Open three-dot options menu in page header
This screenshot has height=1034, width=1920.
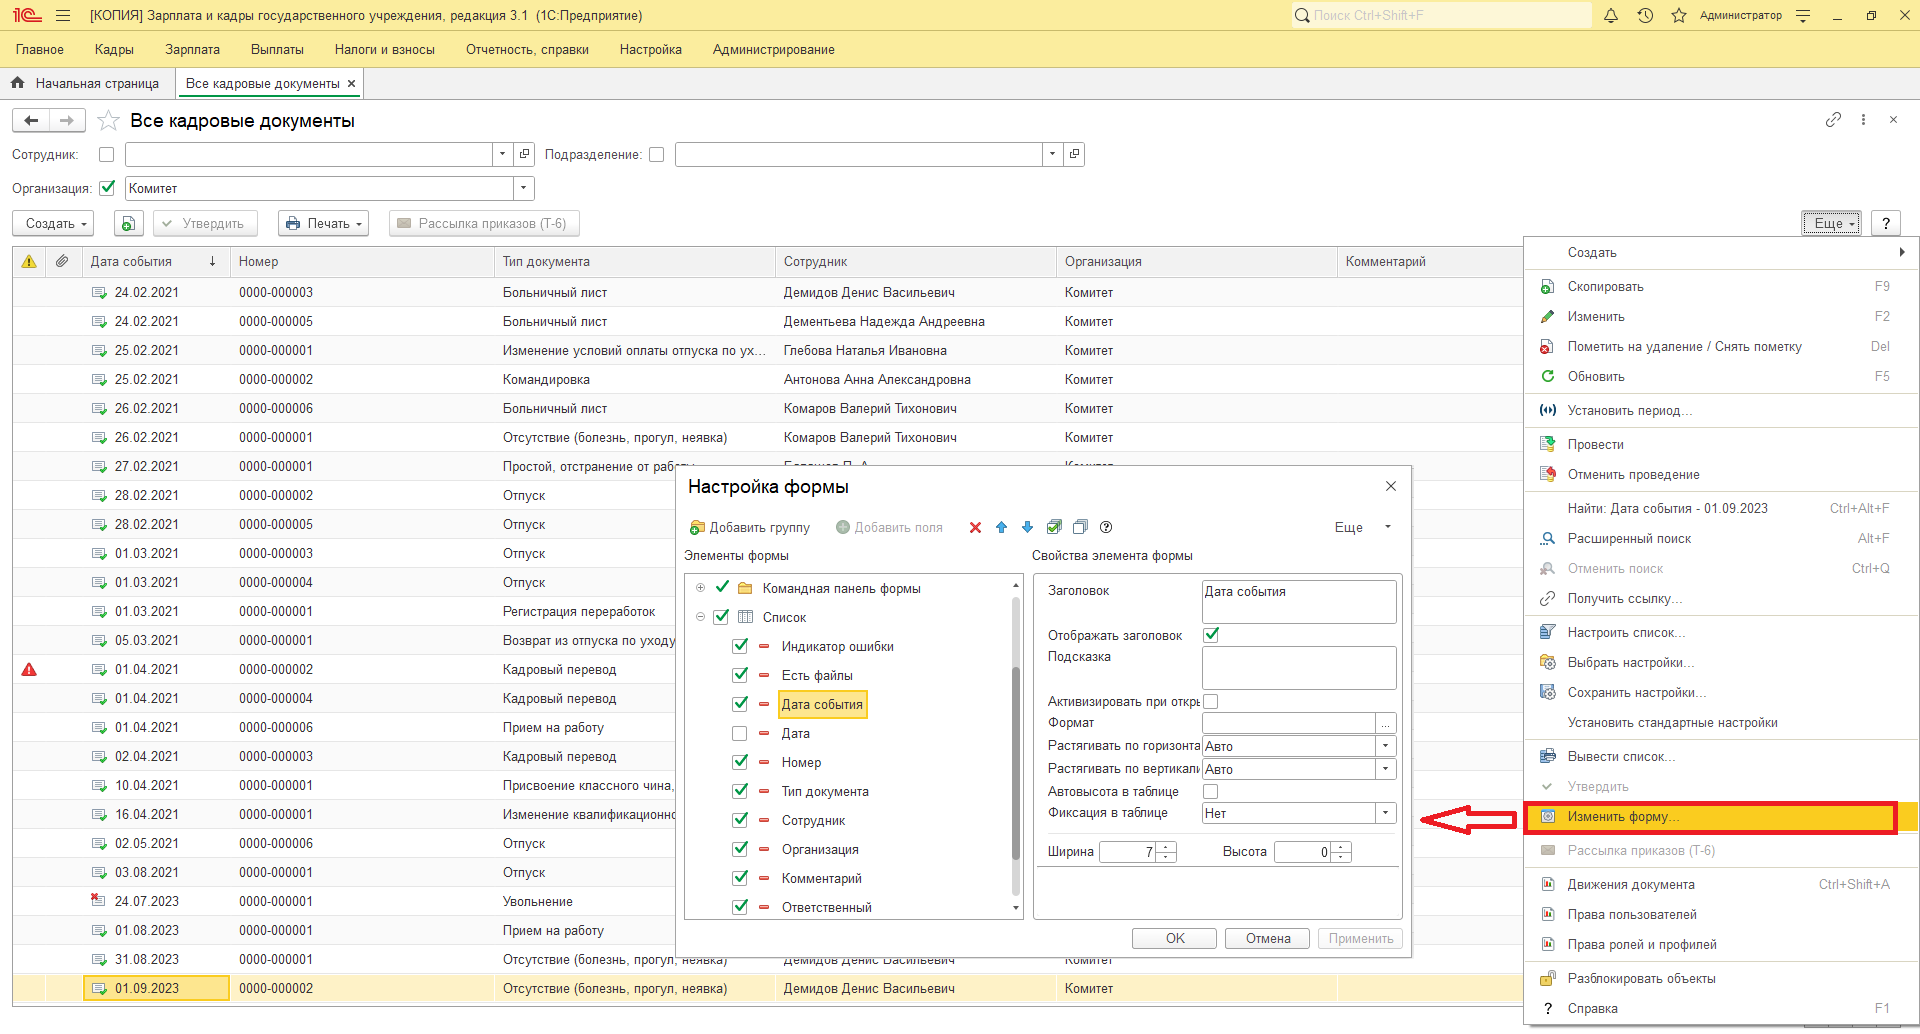coord(1863,120)
